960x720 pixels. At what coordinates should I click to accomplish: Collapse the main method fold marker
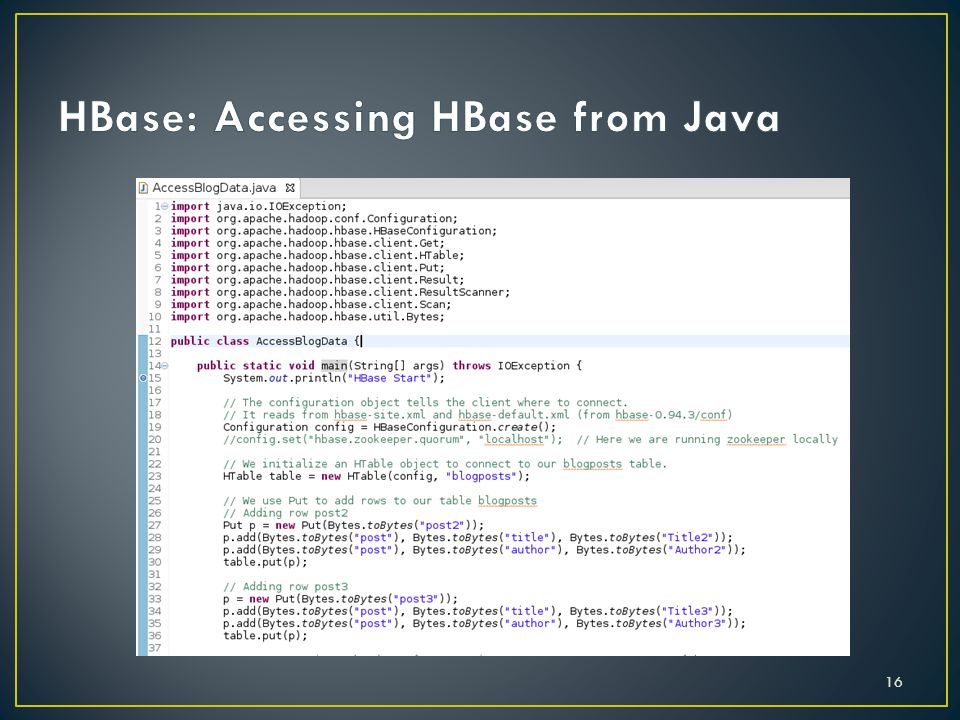coord(165,366)
